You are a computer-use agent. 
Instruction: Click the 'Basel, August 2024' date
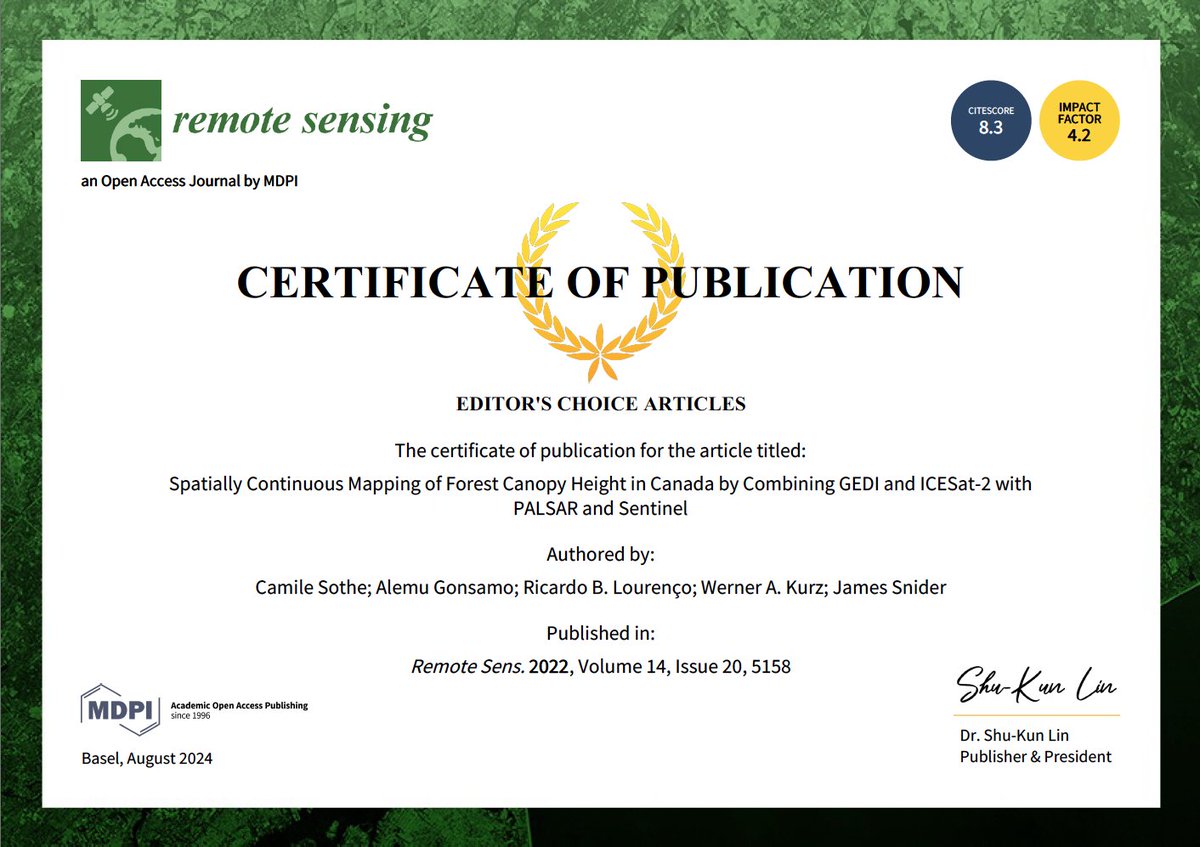[147, 758]
